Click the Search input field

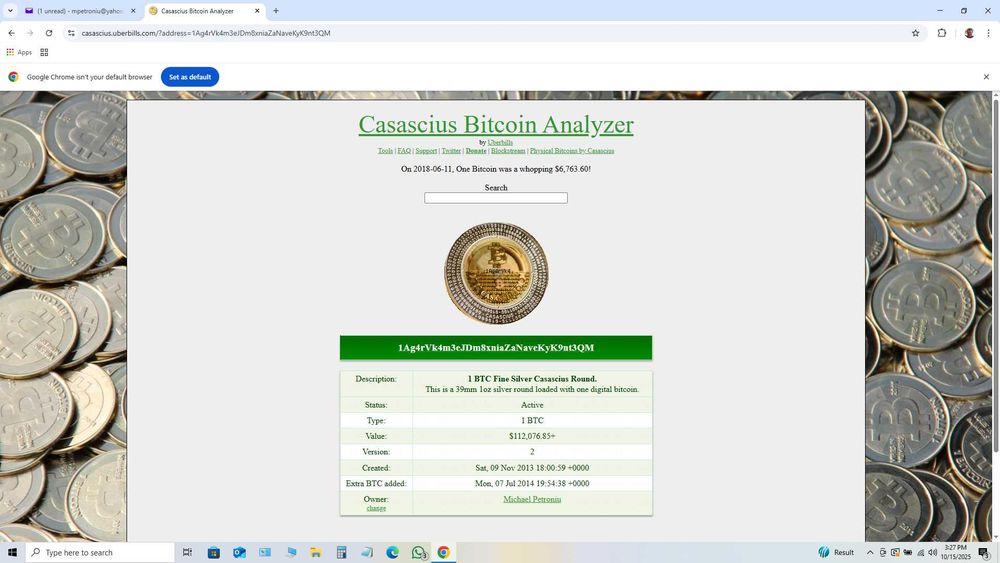[x=496, y=198]
